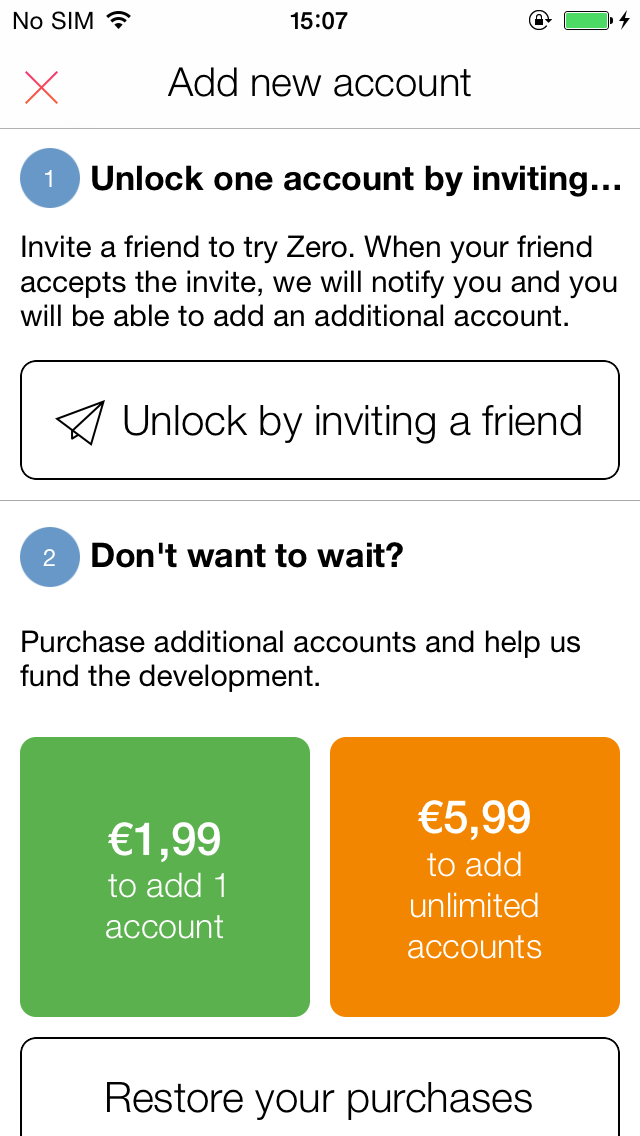This screenshot has width=640, height=1136.
Task: Tap the rotation lock status icon
Action: point(540,20)
